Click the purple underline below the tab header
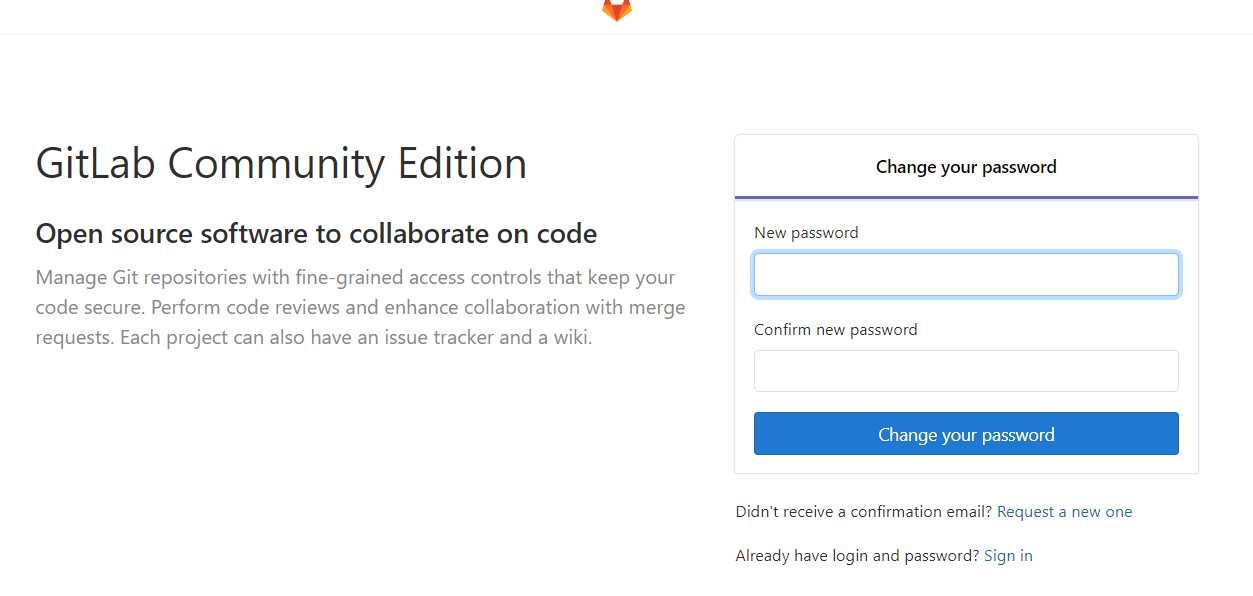This screenshot has height=596, width=1253. pyautogui.click(x=966, y=197)
